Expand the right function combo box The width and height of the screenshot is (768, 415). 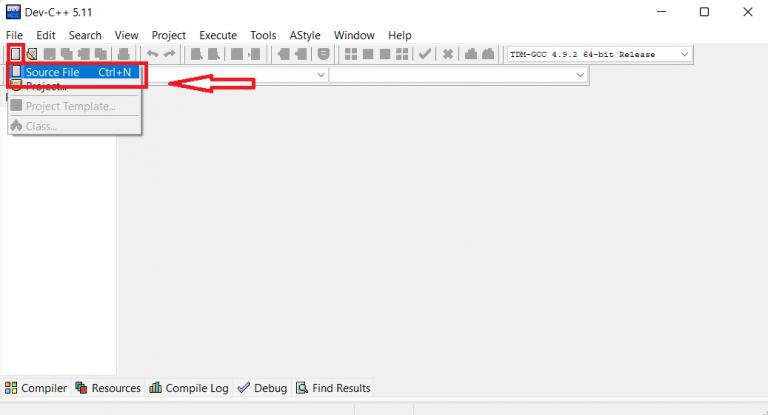(580, 75)
